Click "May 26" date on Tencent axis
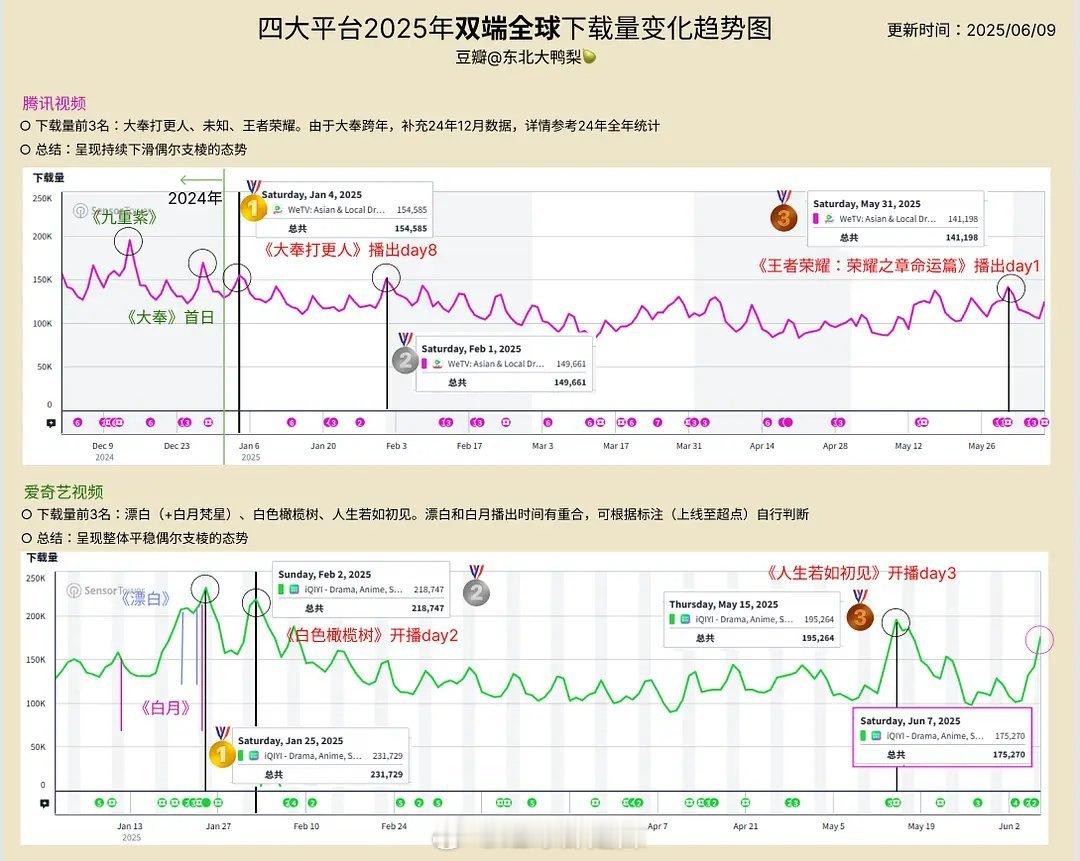Viewport: 1080px width, 861px height. coord(982,446)
